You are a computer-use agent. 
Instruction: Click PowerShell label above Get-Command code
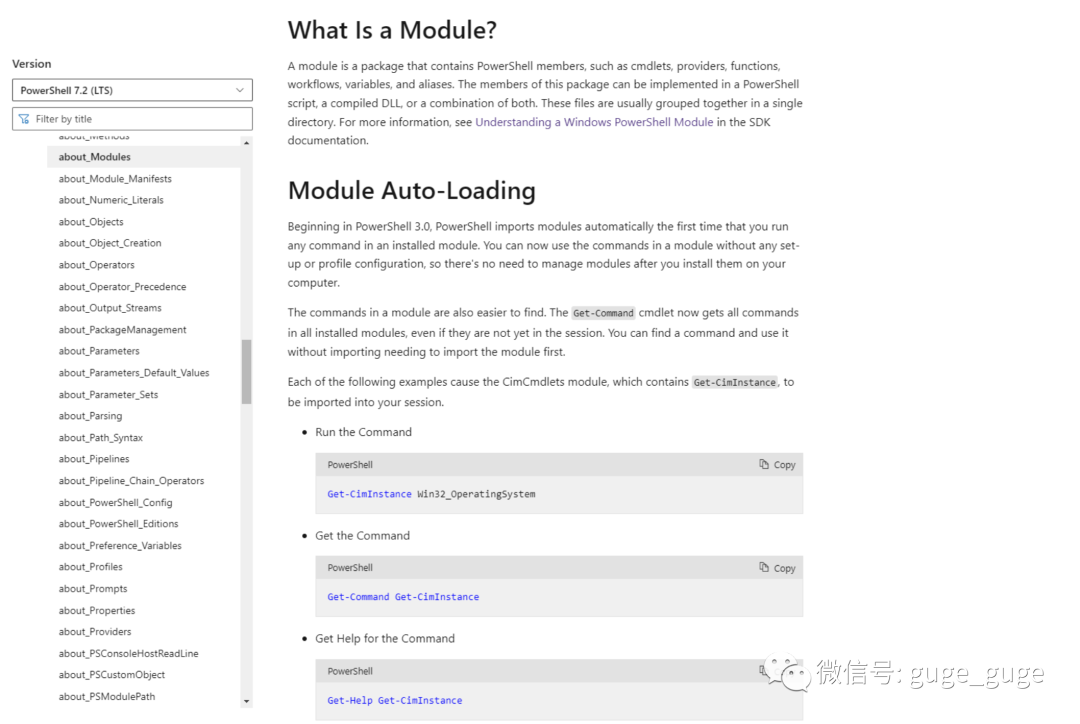tap(350, 568)
